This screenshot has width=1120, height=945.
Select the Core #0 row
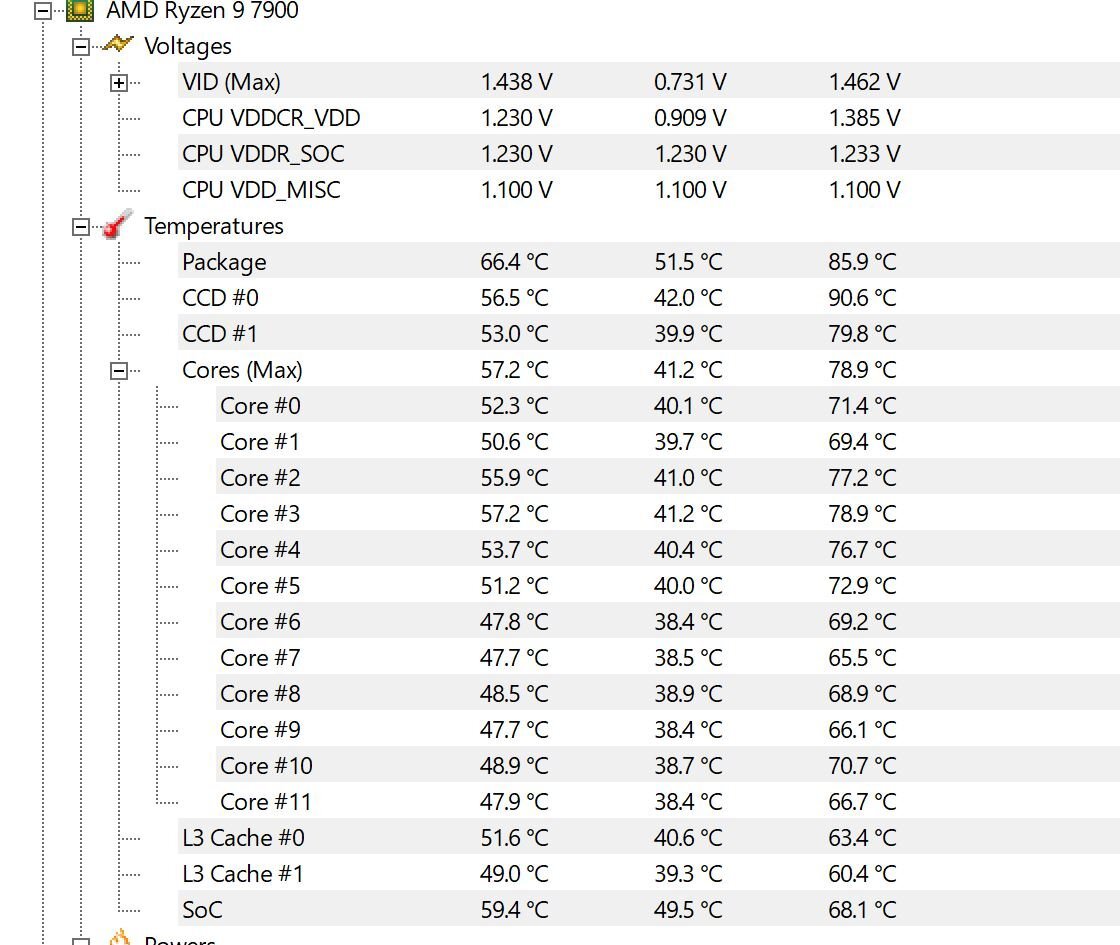point(668,406)
